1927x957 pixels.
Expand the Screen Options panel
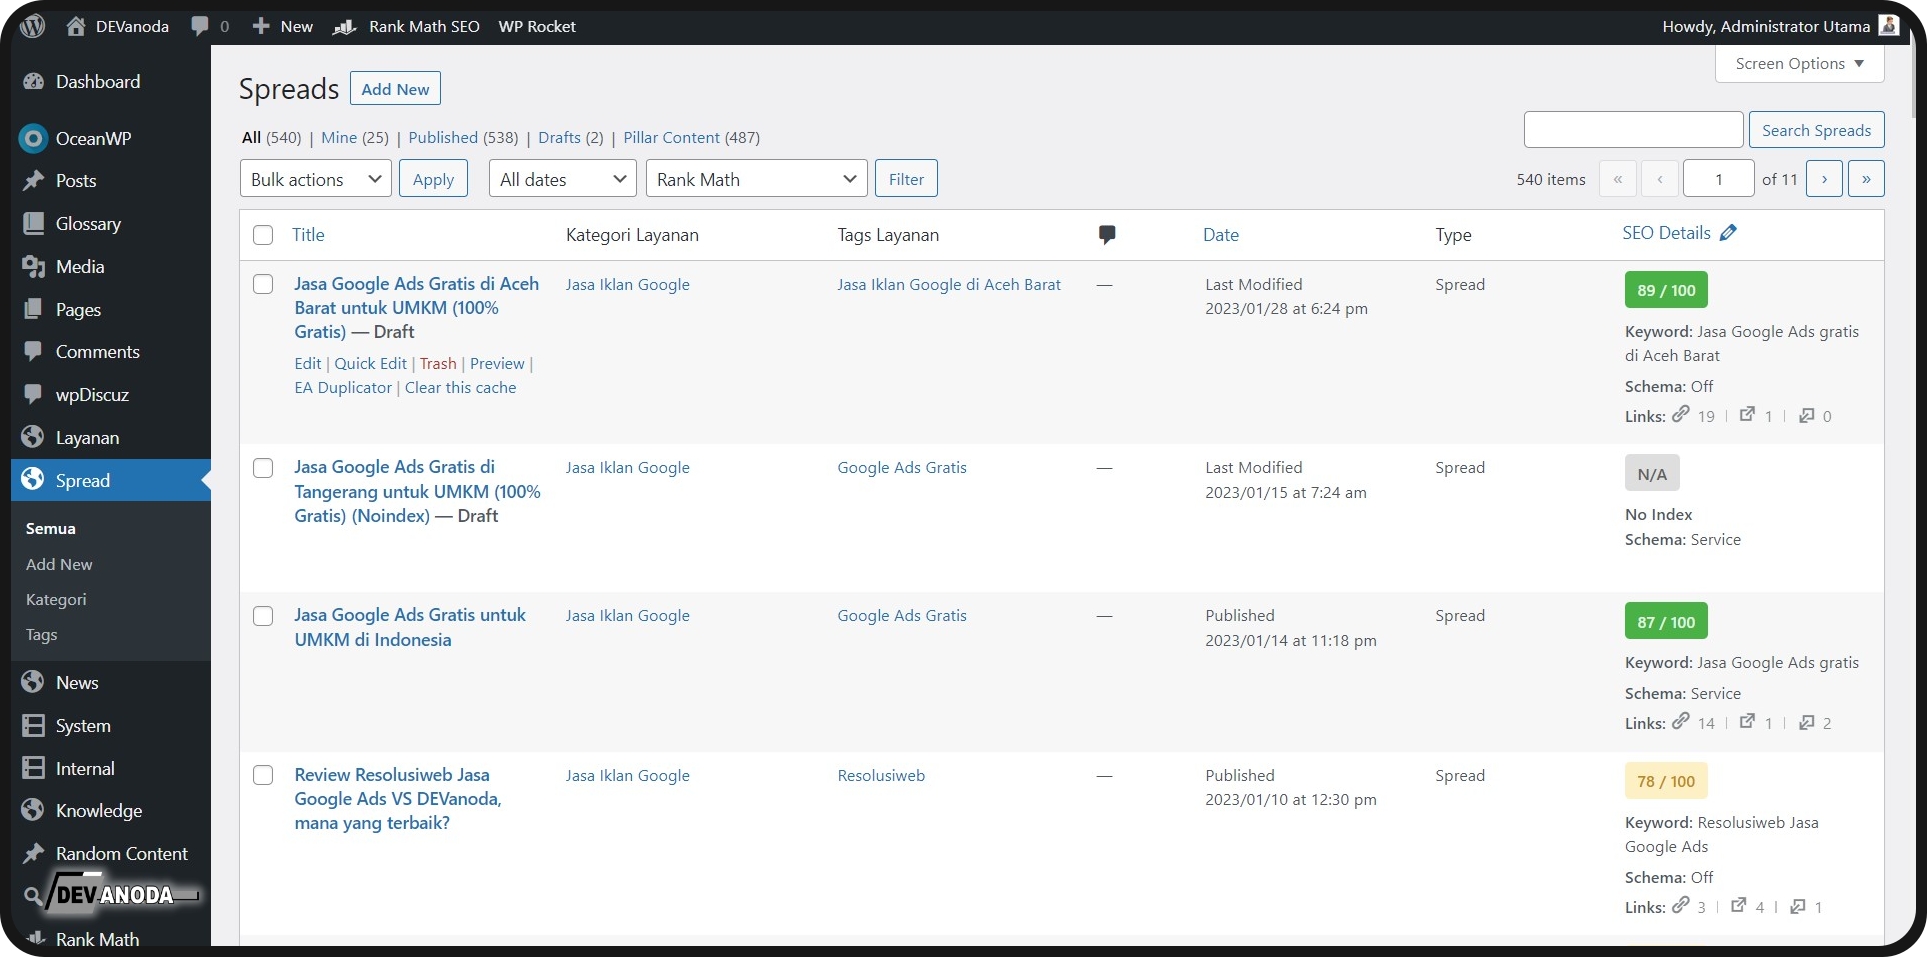[1799, 64]
